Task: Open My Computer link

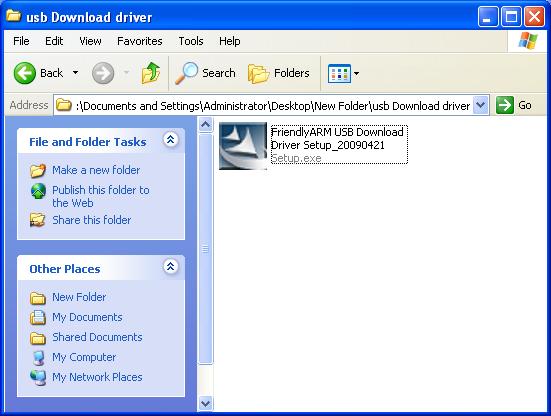Action: 84,357
